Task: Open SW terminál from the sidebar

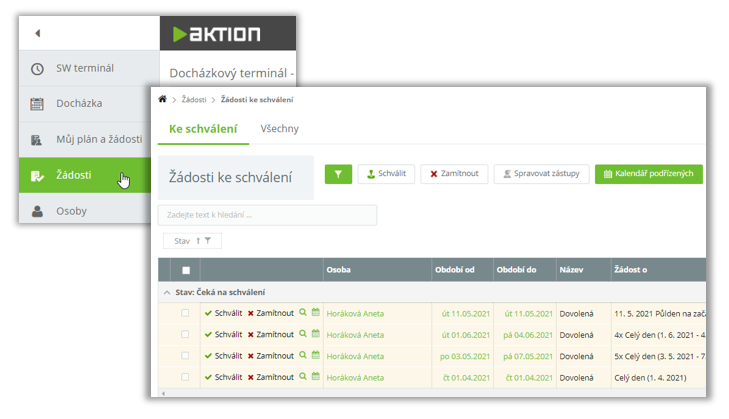Action: point(85,68)
